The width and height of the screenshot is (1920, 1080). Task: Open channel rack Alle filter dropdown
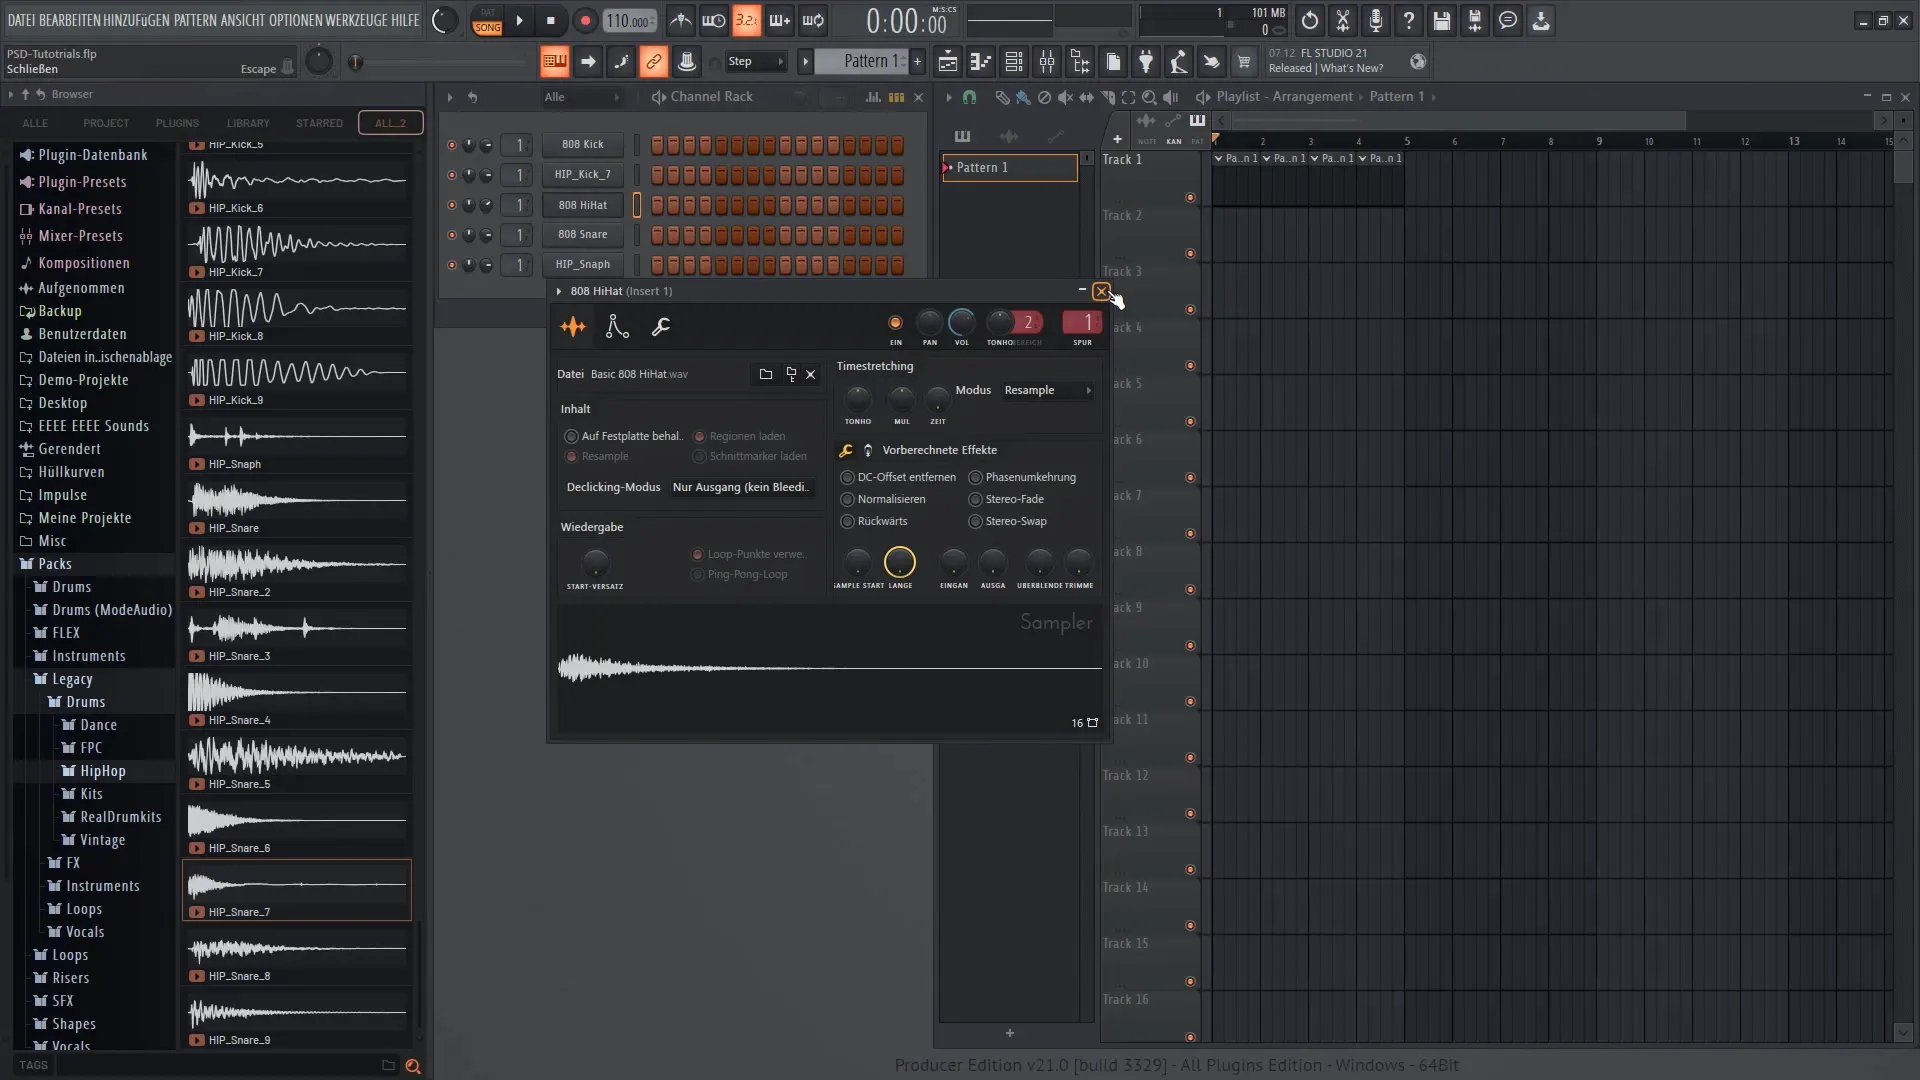coord(582,97)
